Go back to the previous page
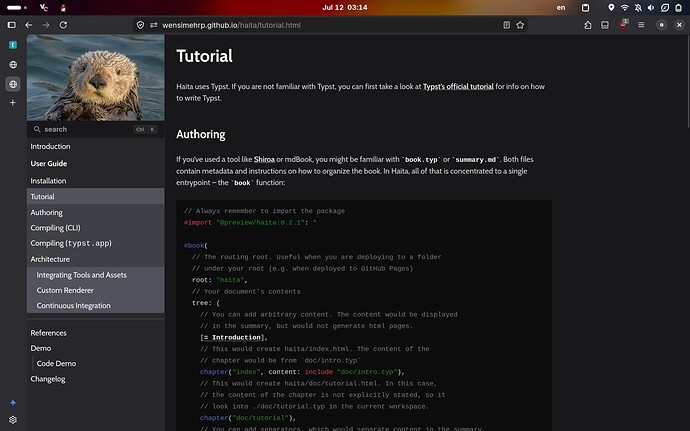The width and height of the screenshot is (690, 431). click(x=29, y=25)
